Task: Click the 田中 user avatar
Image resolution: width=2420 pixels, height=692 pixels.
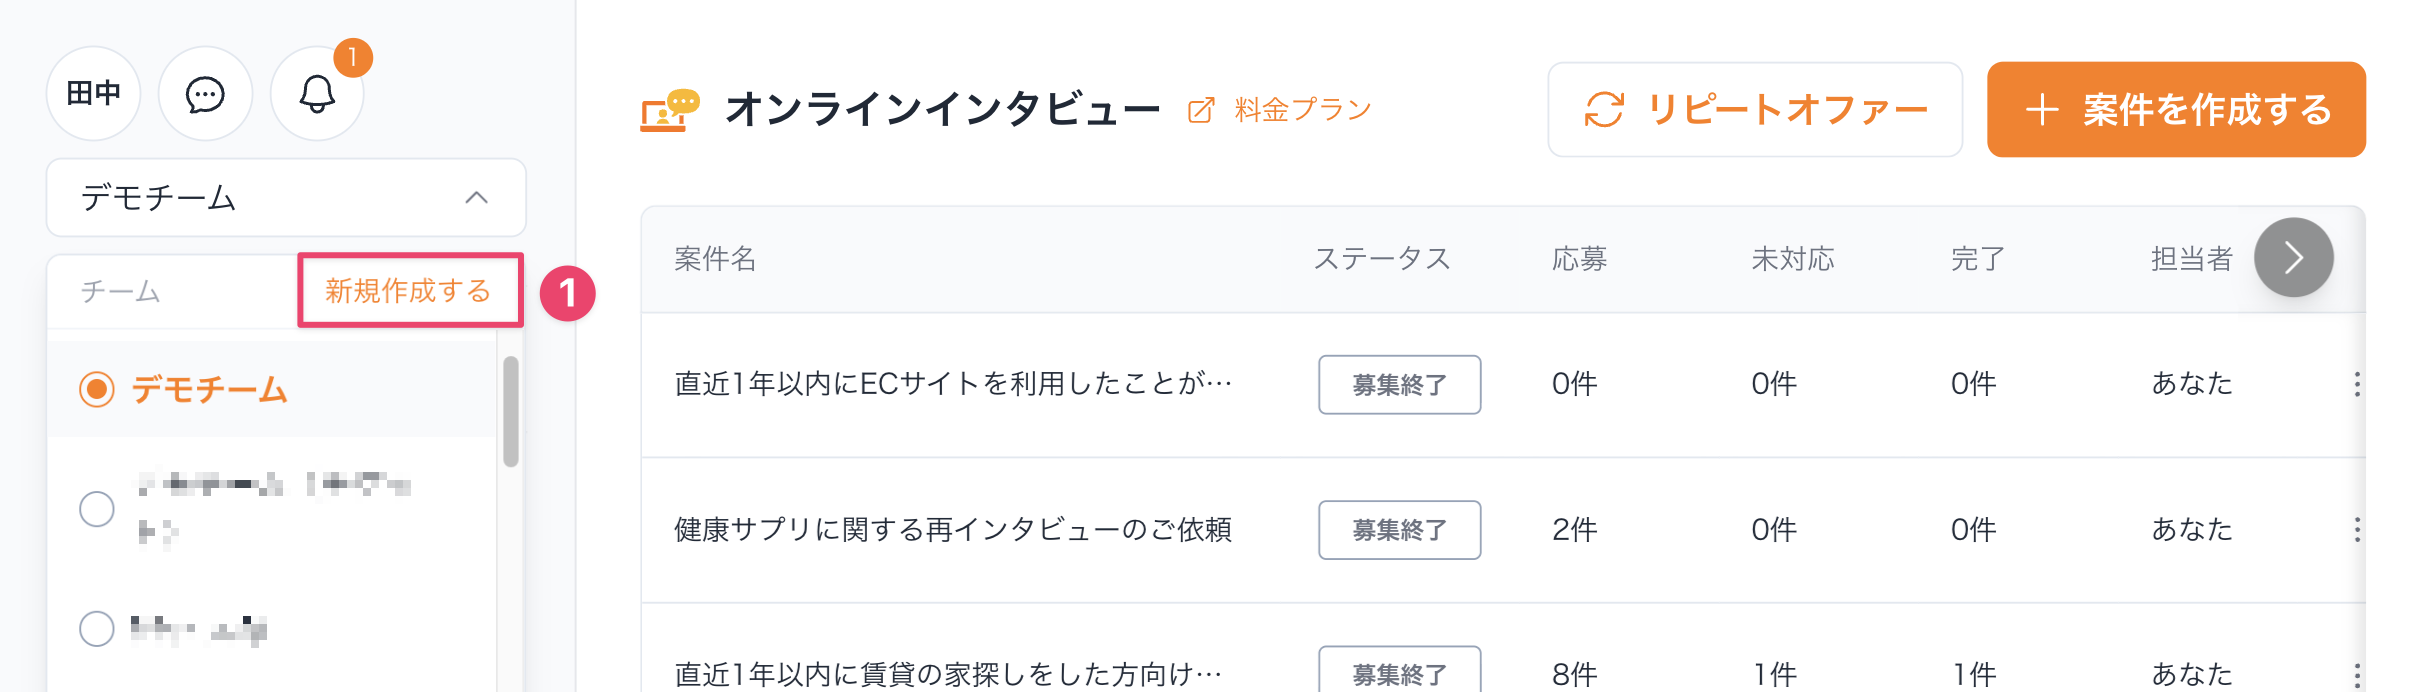Action: click(x=93, y=94)
